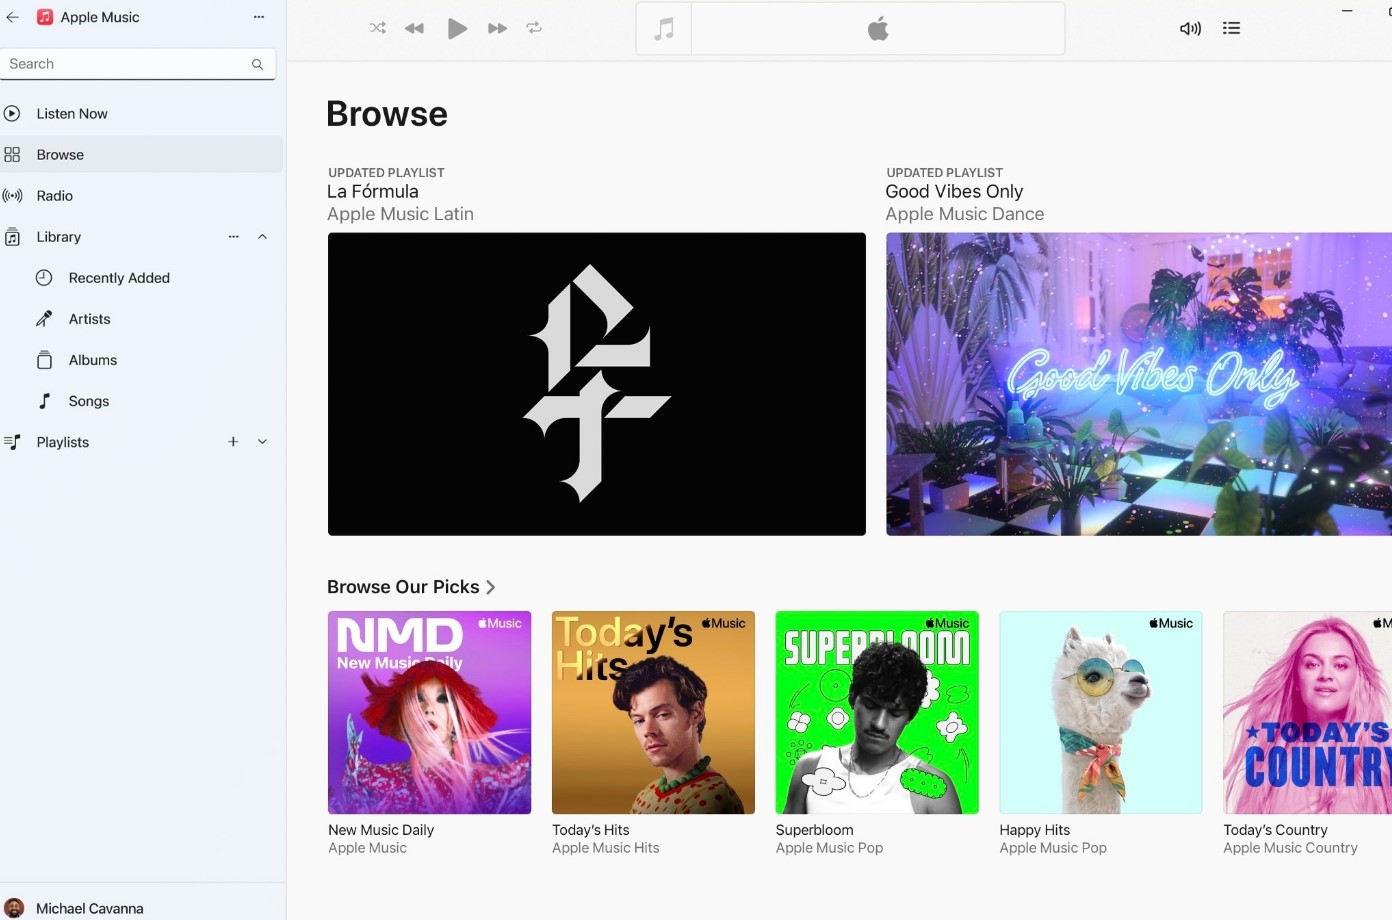
Task: Click the Apple Music app logo
Action: pyautogui.click(x=45, y=17)
